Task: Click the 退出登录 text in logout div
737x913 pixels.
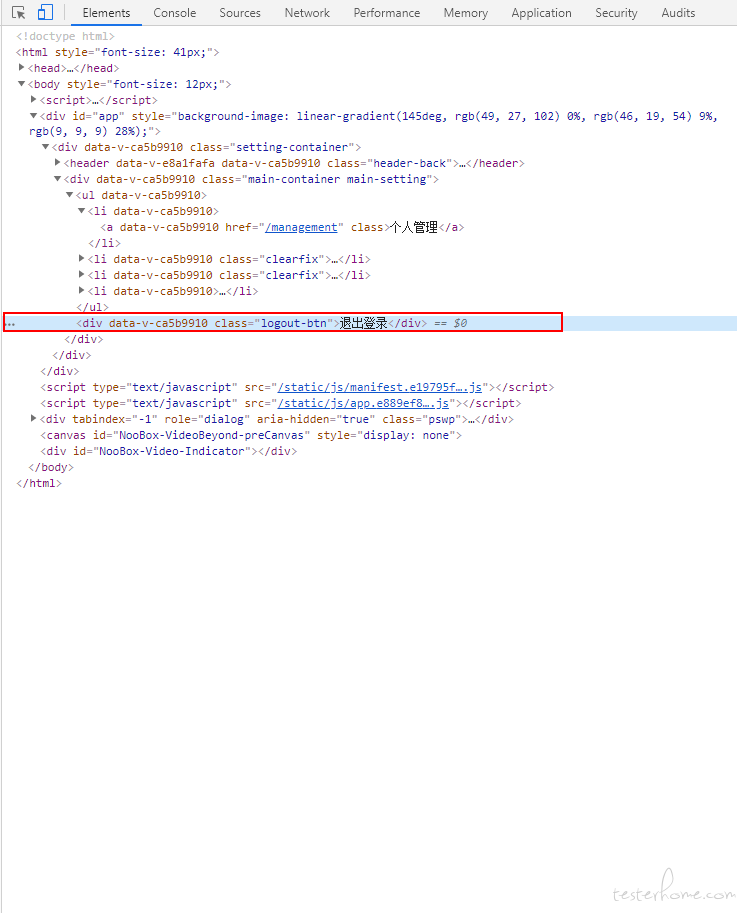Action: (364, 323)
